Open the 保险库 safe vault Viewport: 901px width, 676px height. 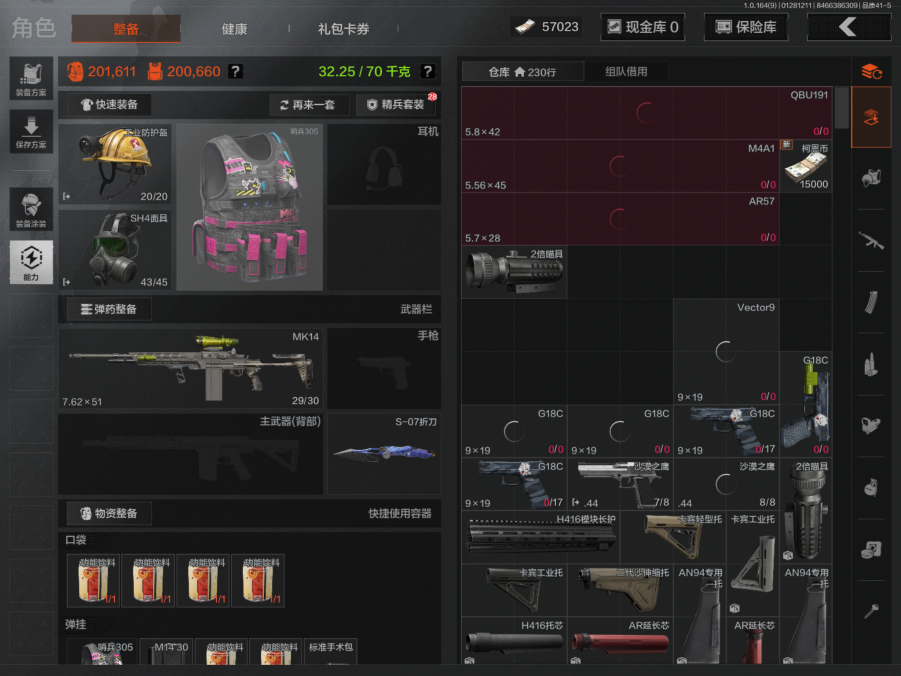pos(746,27)
